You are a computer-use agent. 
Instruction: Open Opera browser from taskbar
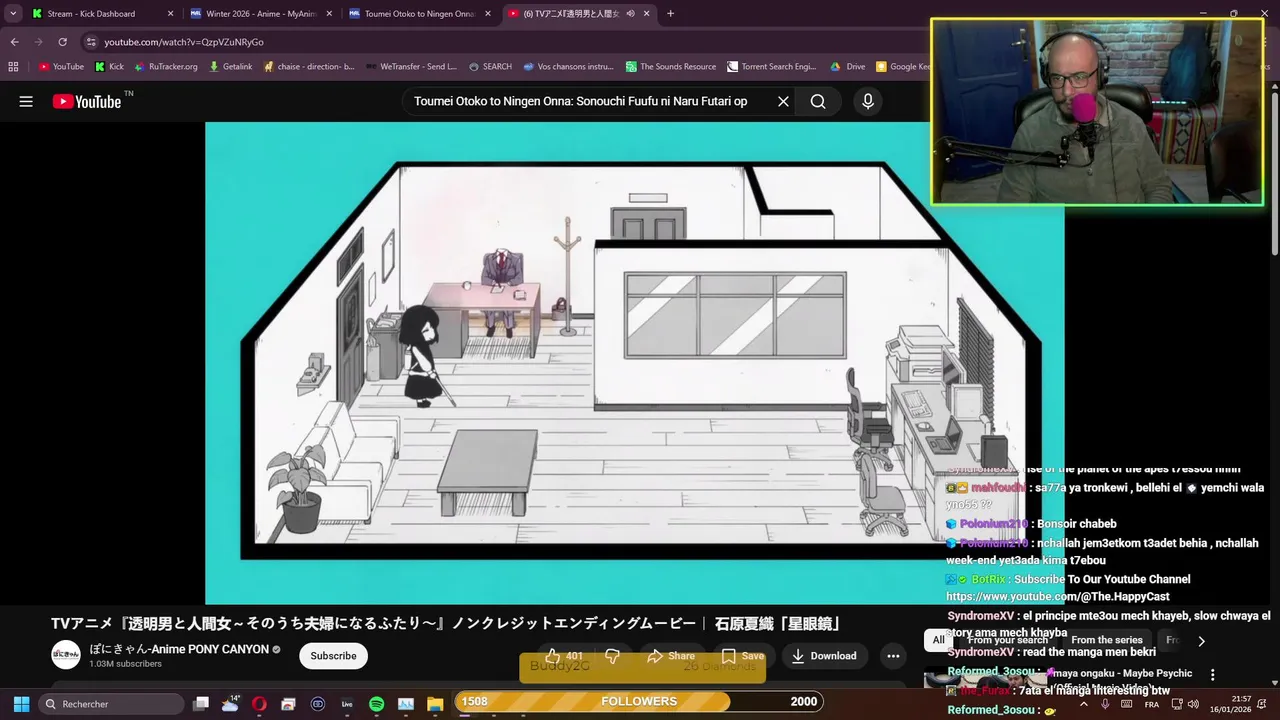[x=260, y=703]
